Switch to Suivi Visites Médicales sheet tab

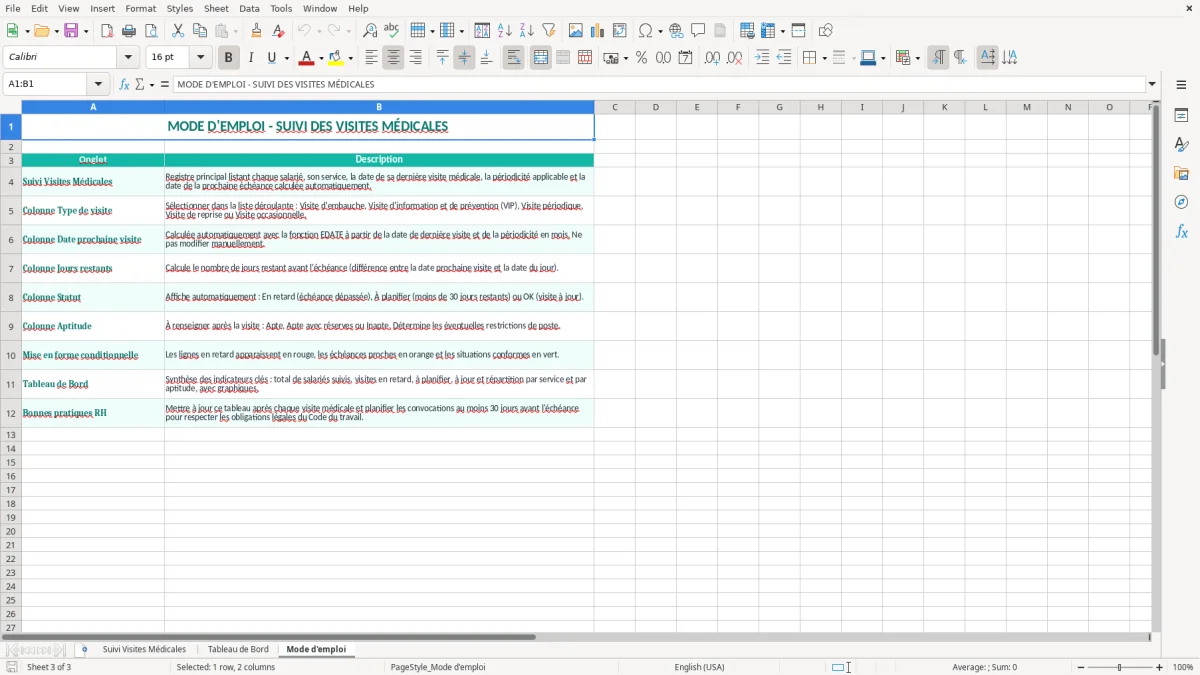click(145, 650)
